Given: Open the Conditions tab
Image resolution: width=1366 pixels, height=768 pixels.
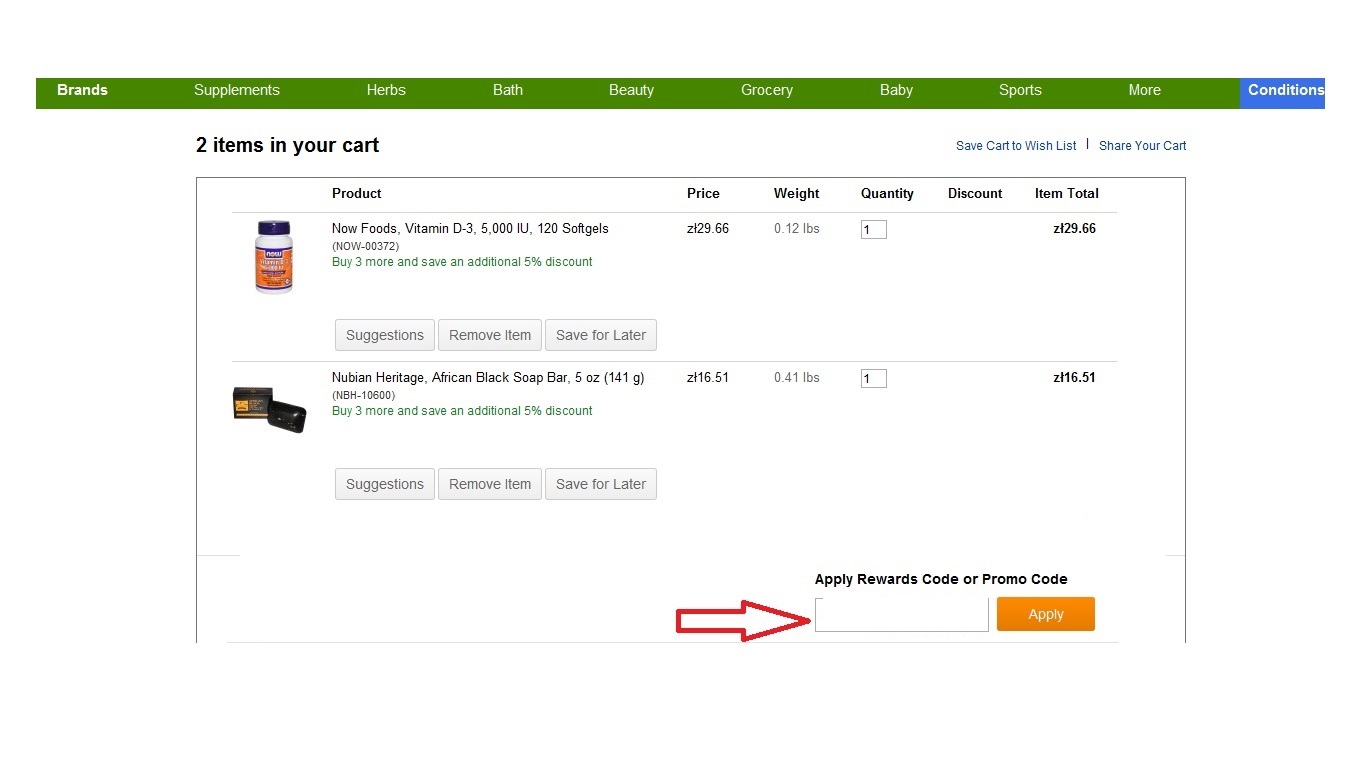Looking at the screenshot, I should (x=1285, y=90).
